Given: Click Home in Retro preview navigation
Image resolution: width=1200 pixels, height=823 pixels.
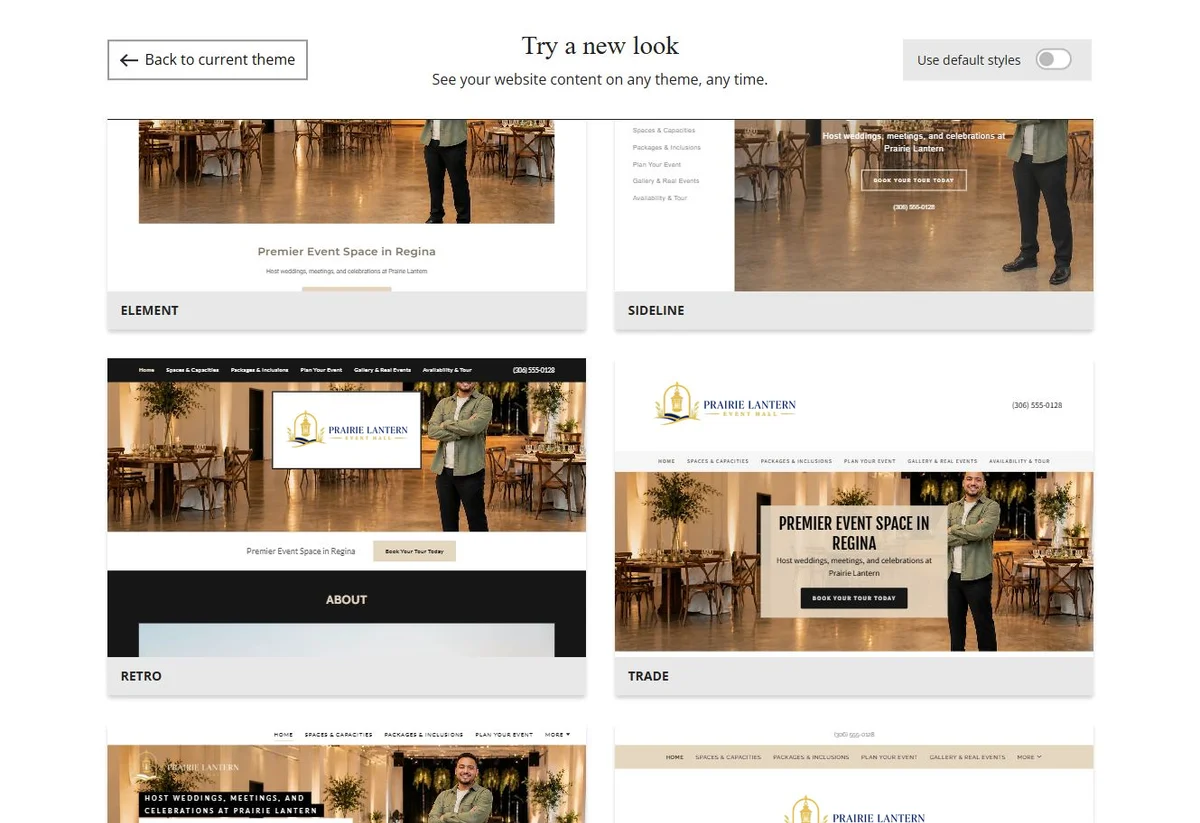Looking at the screenshot, I should point(147,370).
